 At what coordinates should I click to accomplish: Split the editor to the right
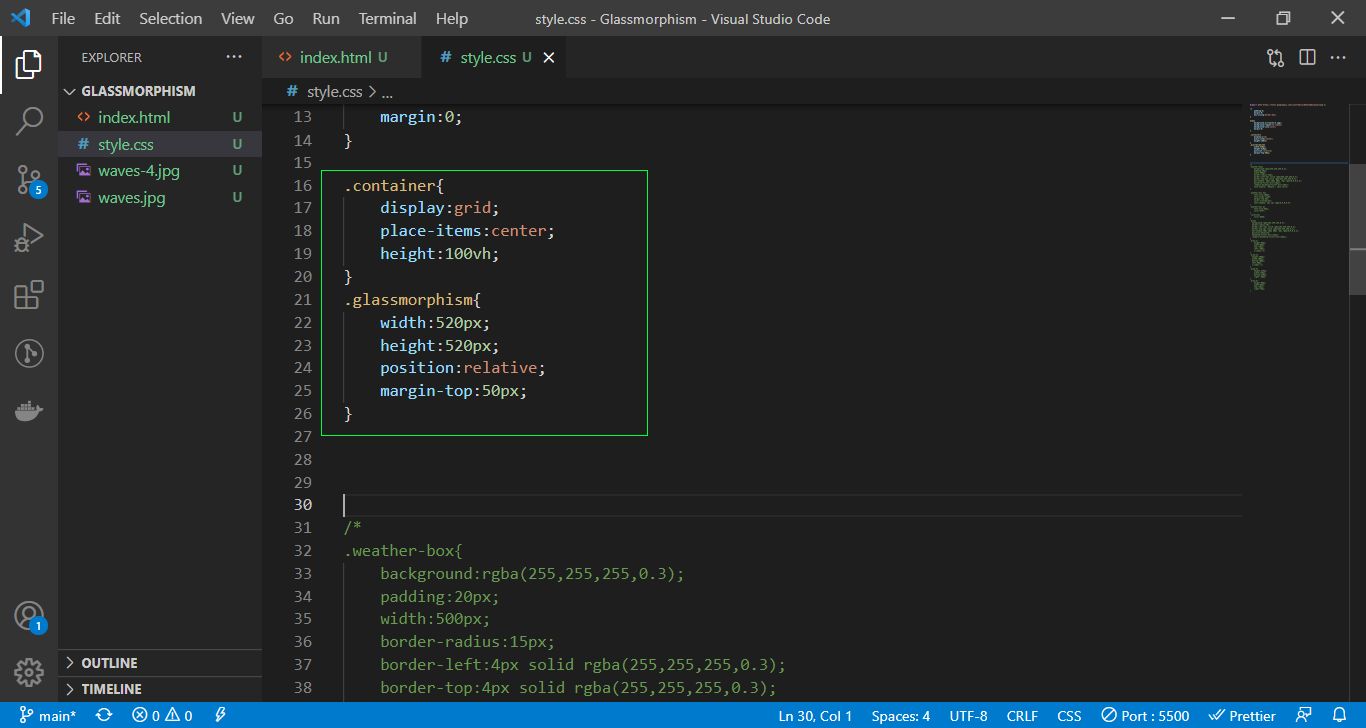(1307, 57)
